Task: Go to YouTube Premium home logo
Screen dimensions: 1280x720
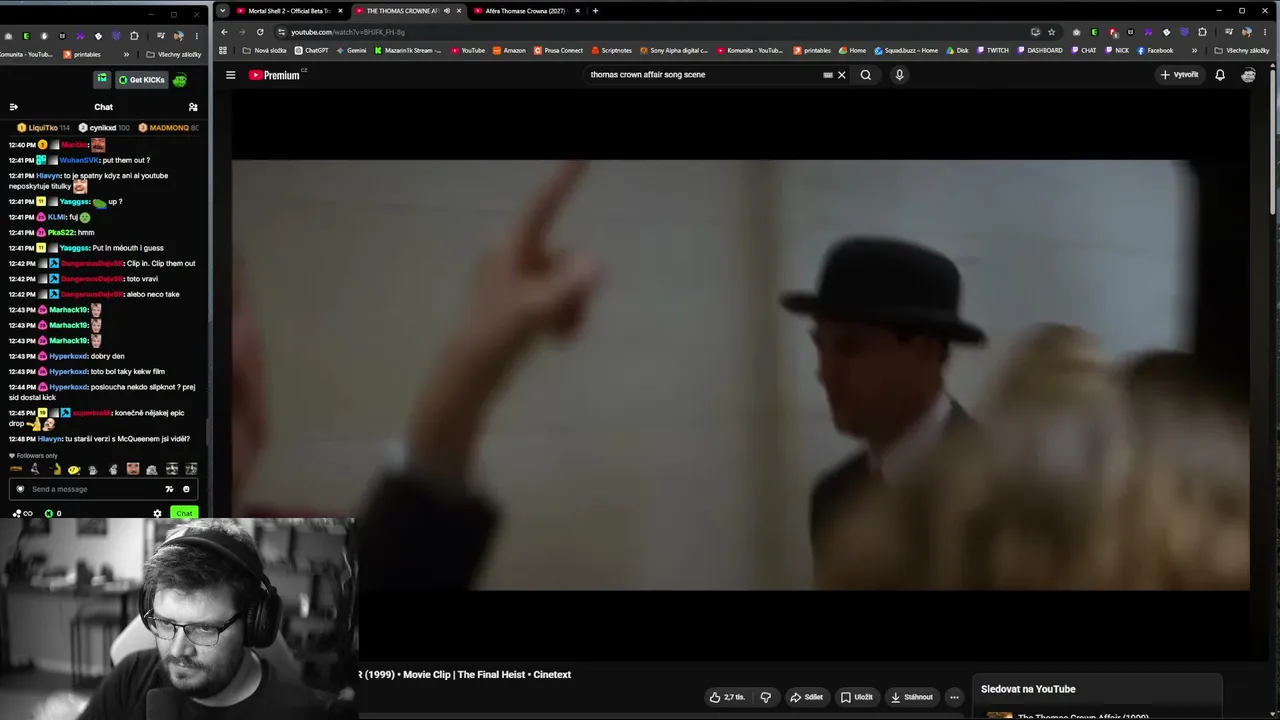Action: [x=275, y=75]
